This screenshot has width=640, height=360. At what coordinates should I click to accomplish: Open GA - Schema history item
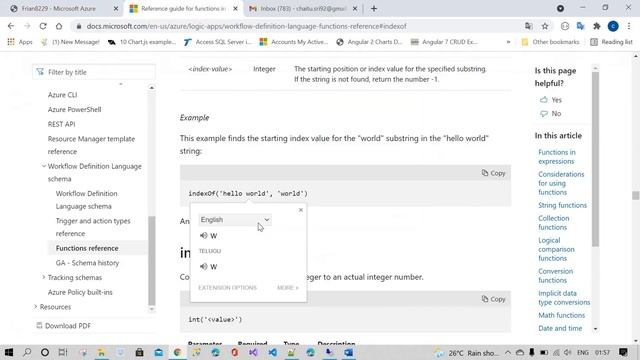pyautogui.click(x=87, y=263)
